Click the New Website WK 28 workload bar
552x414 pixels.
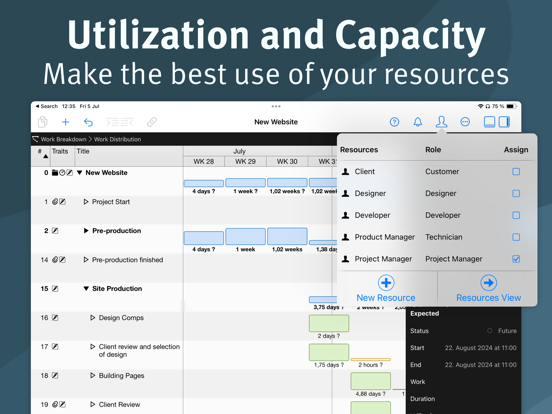(204, 183)
